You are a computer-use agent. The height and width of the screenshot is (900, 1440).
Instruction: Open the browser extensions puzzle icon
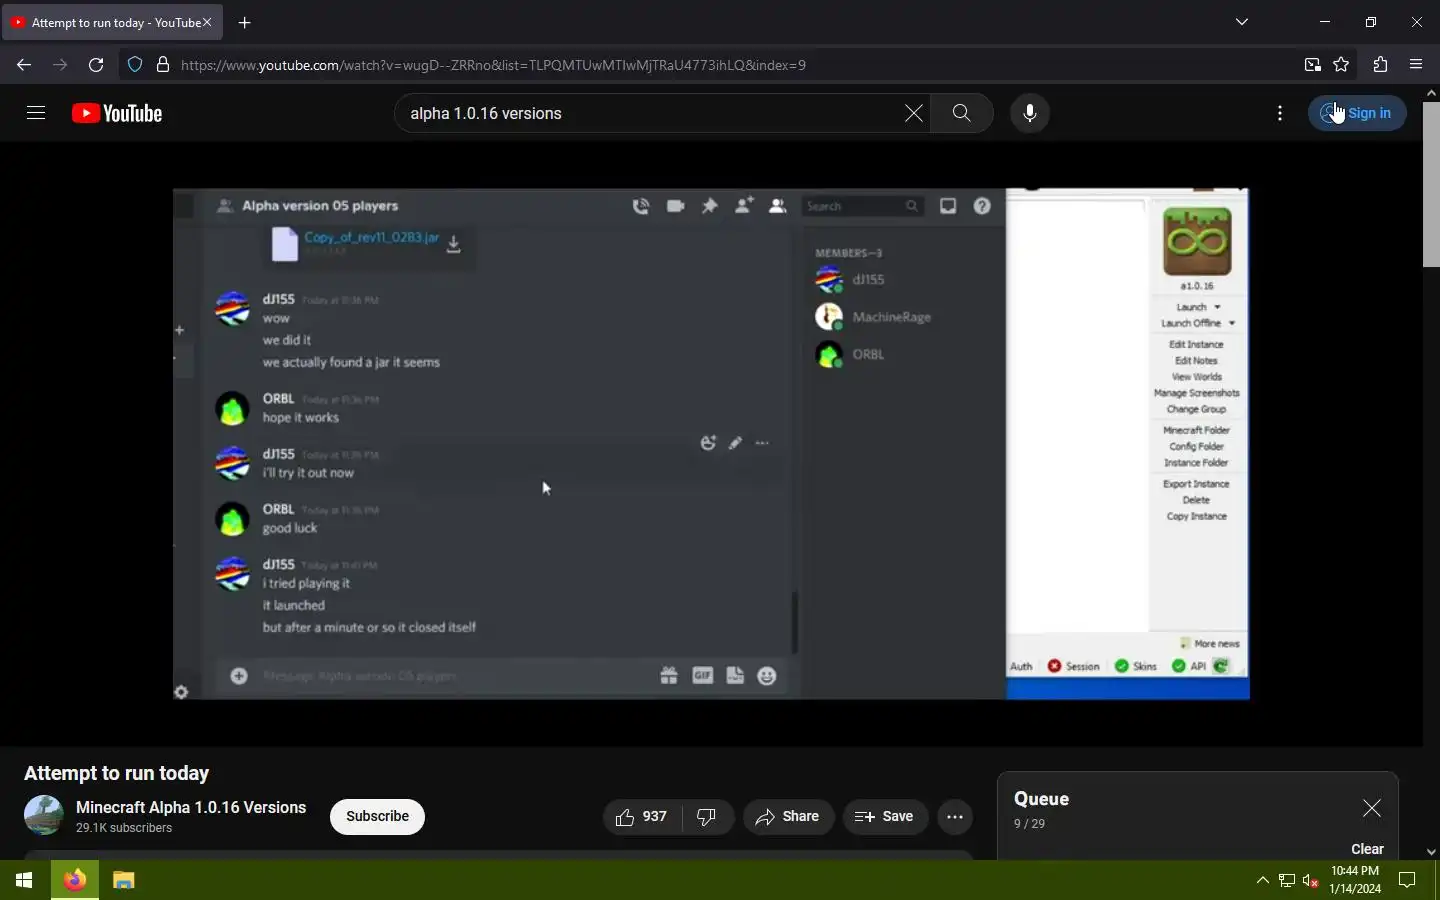point(1380,65)
